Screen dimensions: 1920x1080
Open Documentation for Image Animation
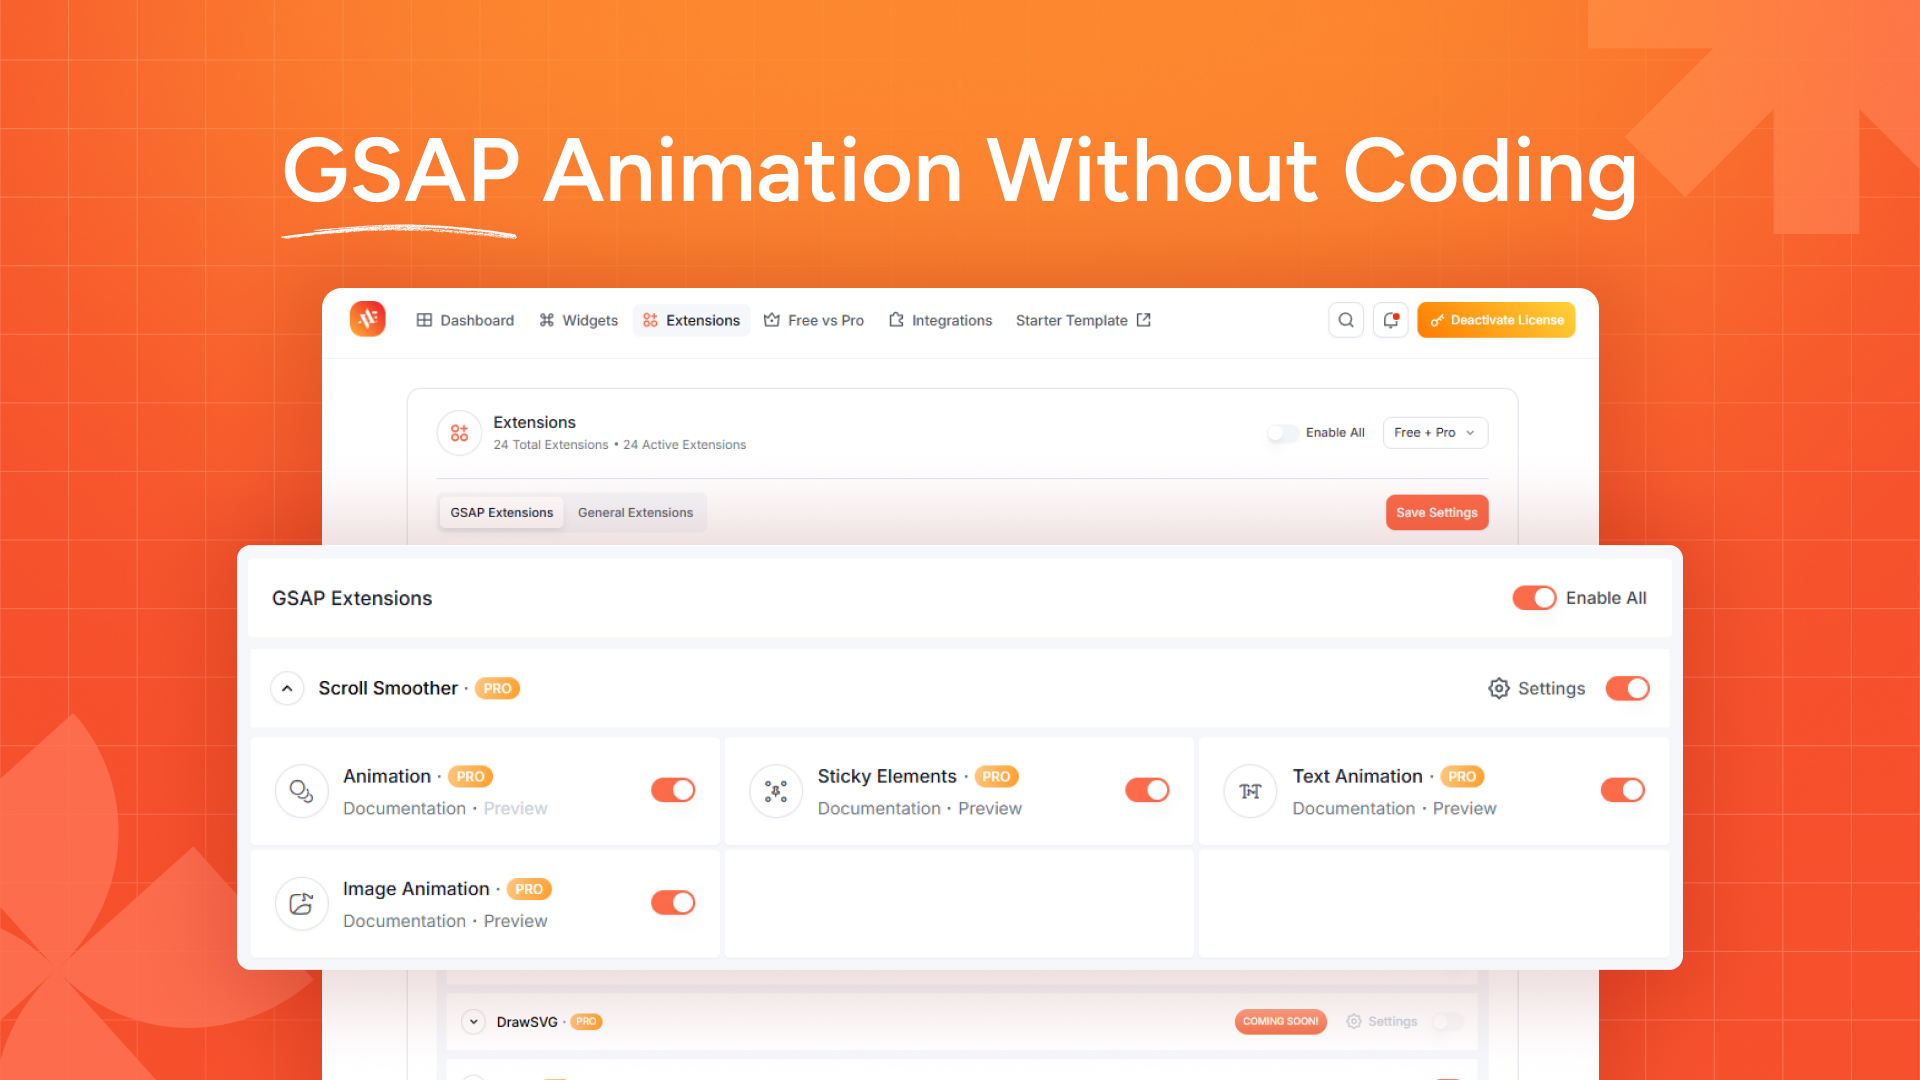[404, 920]
